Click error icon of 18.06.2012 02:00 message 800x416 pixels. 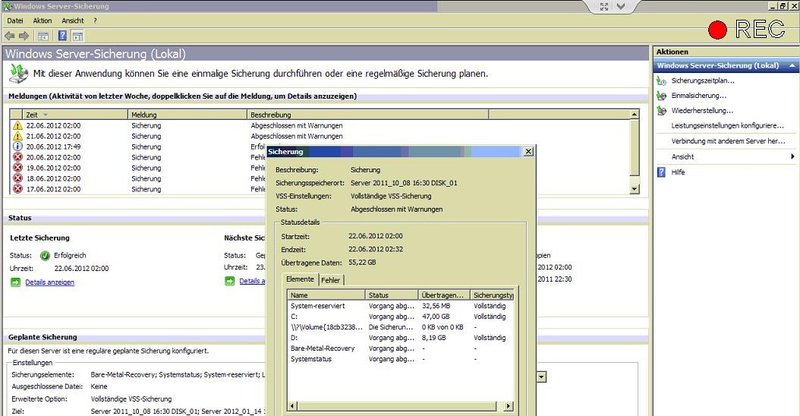click(x=18, y=178)
